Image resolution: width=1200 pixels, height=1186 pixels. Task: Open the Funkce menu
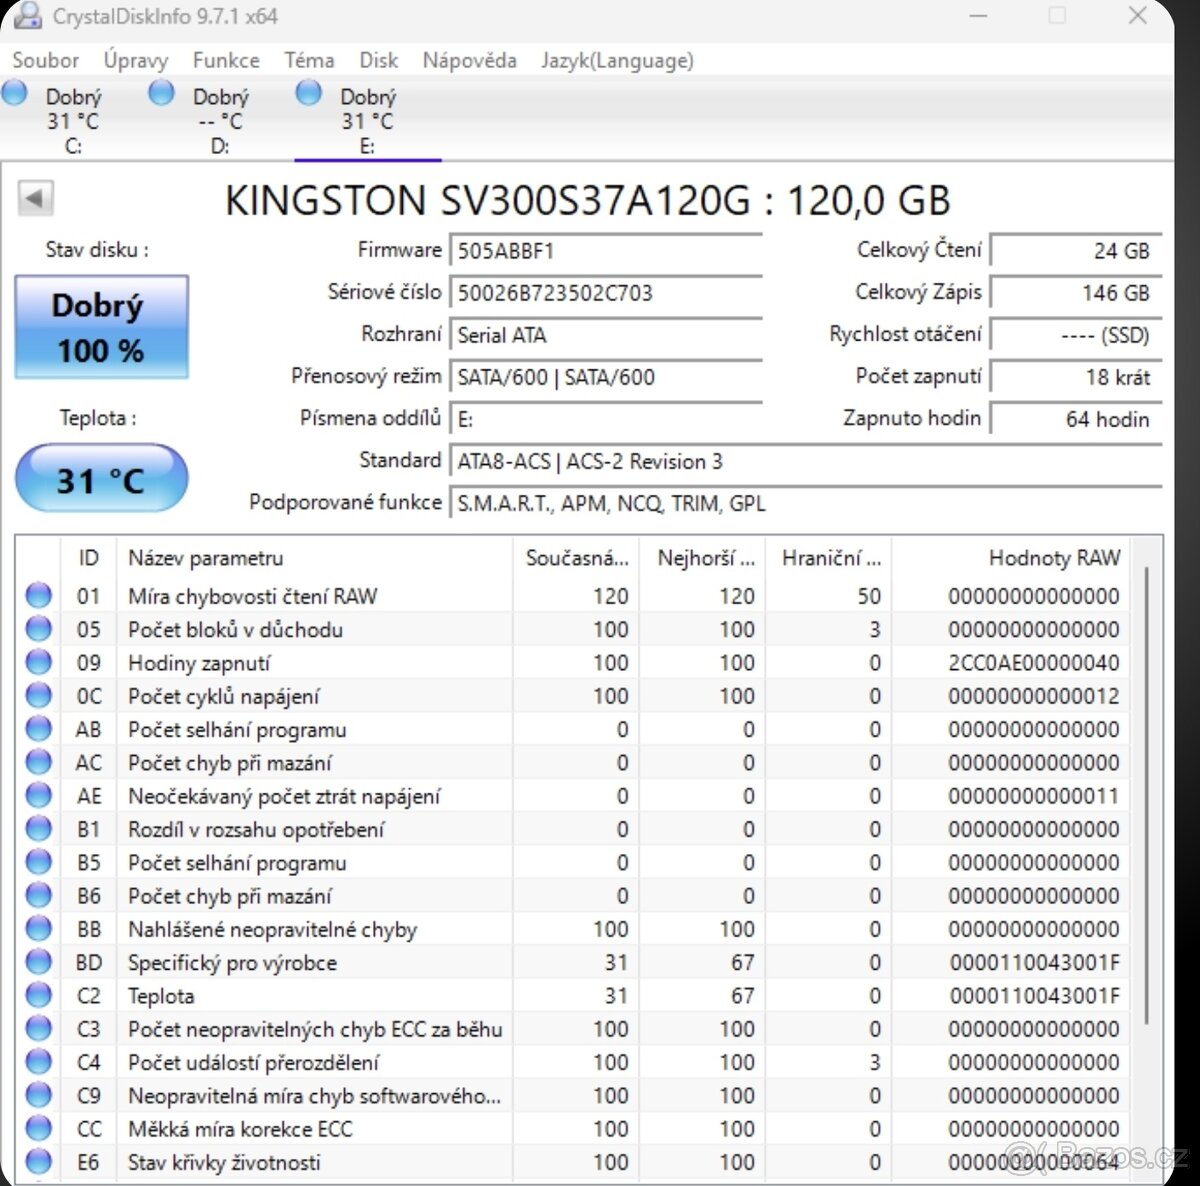(226, 60)
